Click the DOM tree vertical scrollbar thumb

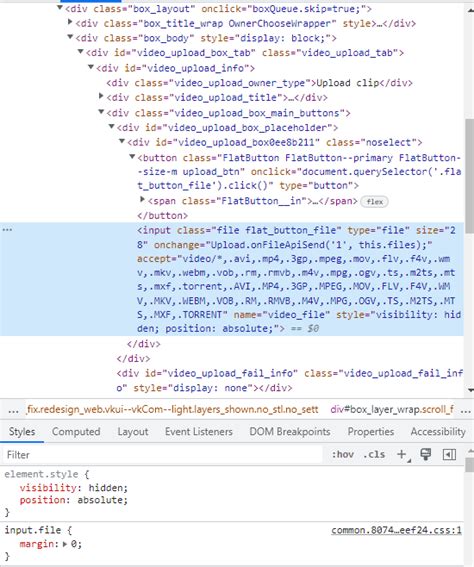469,176
